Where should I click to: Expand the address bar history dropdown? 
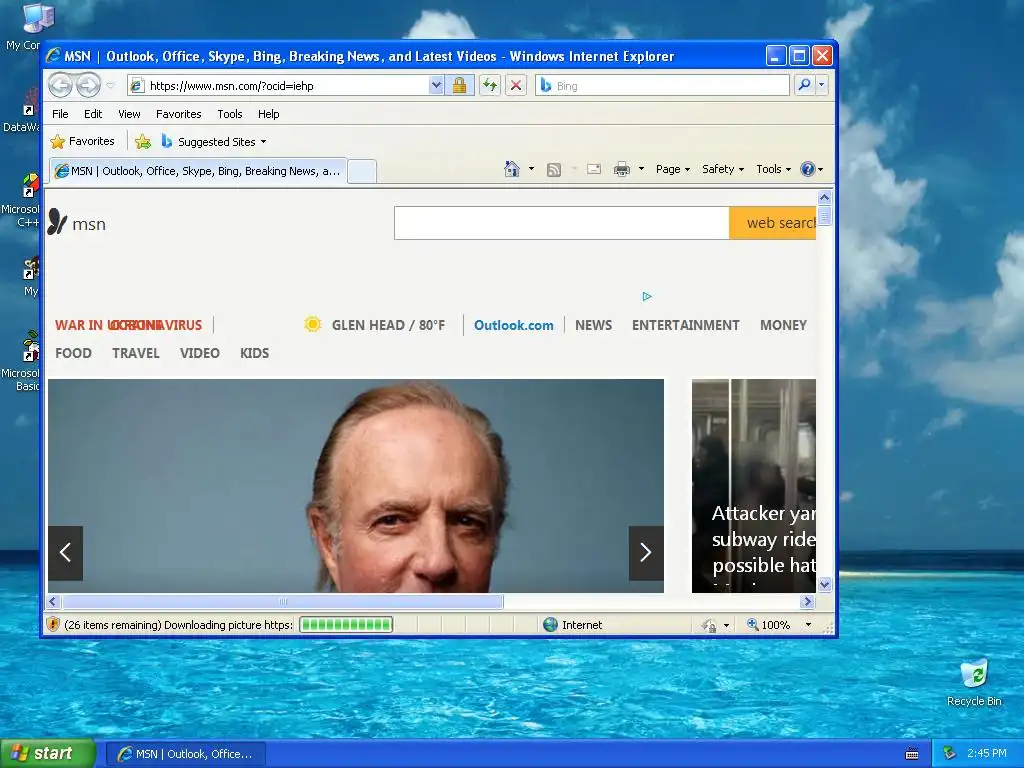(x=436, y=86)
